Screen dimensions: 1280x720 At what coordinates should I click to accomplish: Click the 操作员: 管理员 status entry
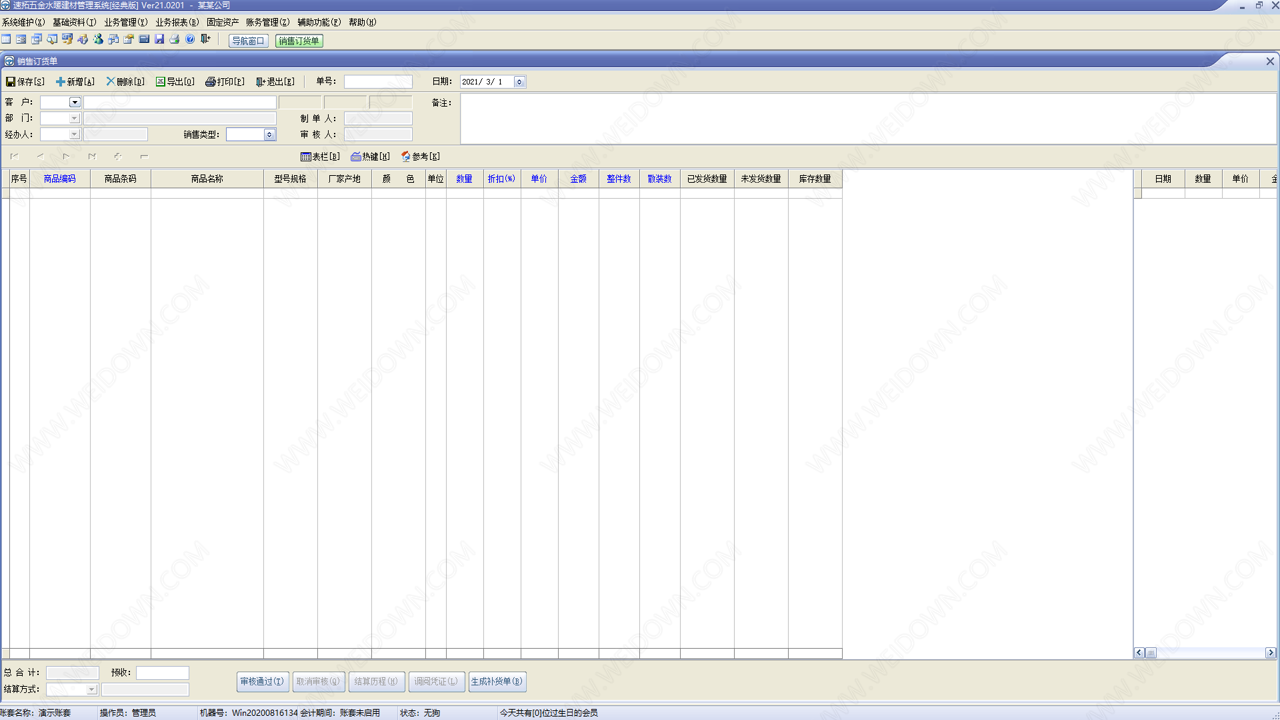128,713
